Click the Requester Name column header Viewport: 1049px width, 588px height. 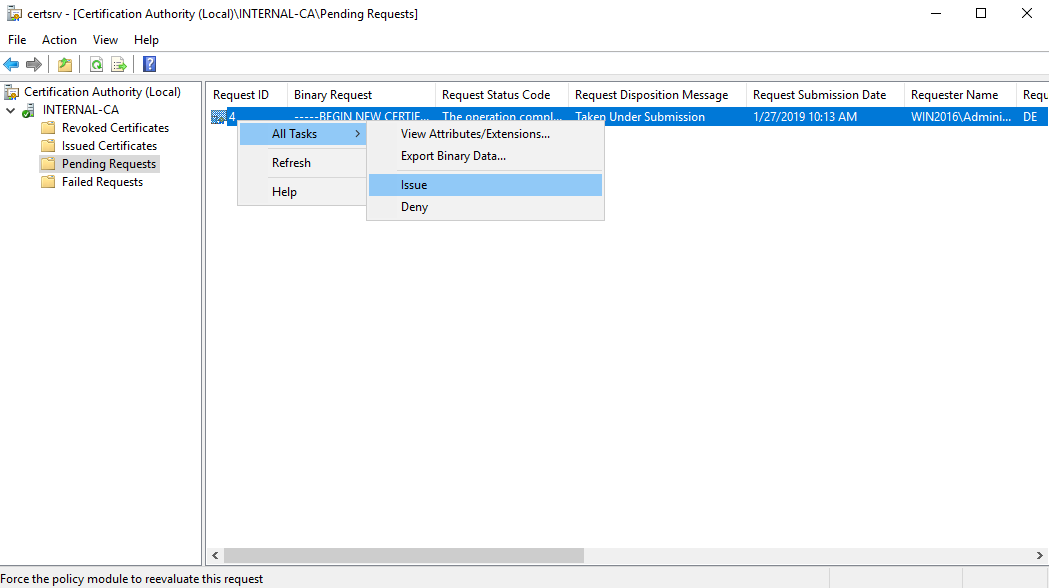coord(954,95)
